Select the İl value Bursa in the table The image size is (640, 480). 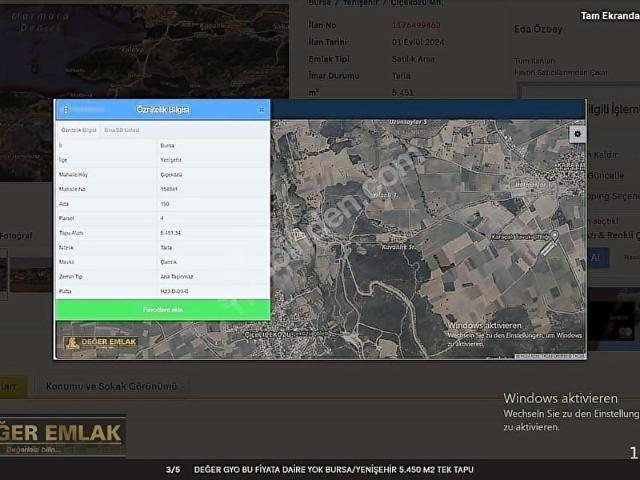click(167, 146)
